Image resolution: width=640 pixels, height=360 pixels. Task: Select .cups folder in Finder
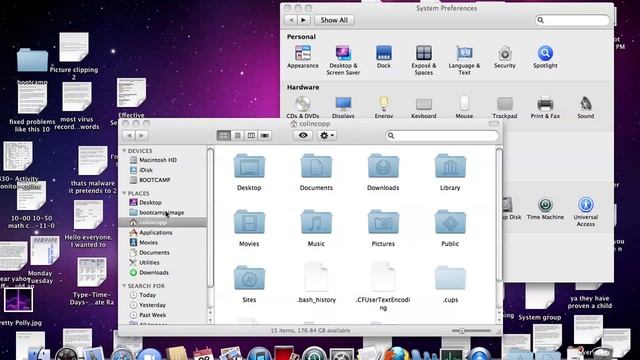click(x=450, y=284)
